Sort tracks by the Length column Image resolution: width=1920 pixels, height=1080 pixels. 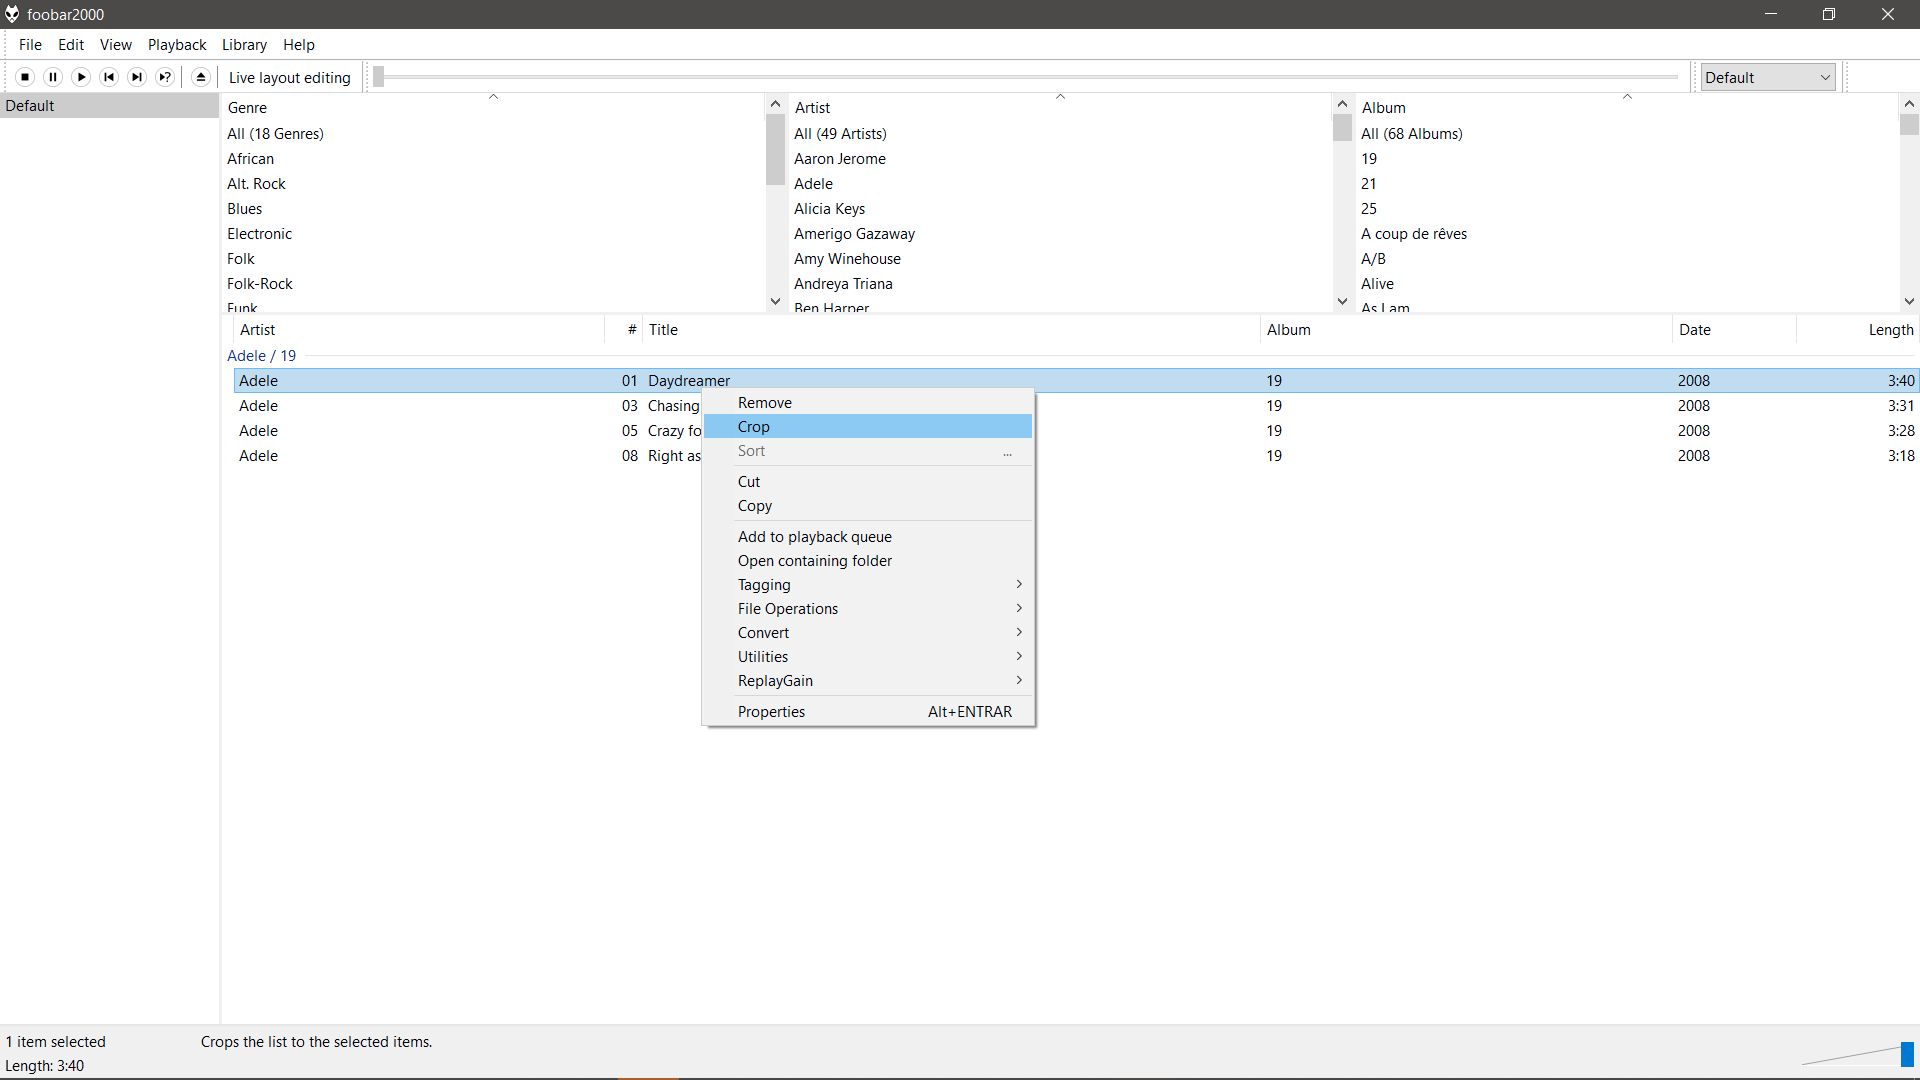pos(1889,329)
